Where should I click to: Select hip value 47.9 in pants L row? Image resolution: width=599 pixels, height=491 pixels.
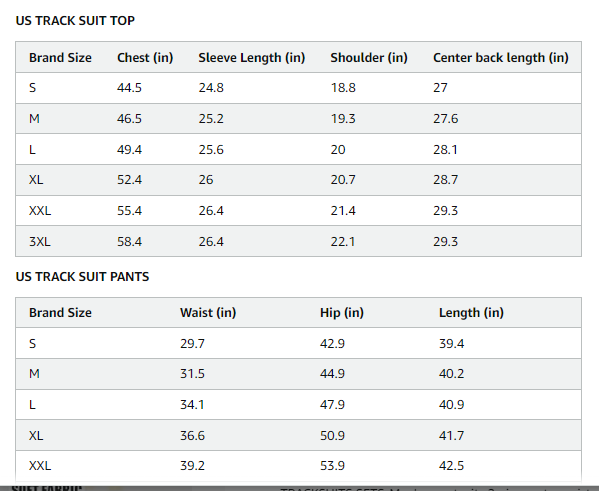click(x=332, y=405)
